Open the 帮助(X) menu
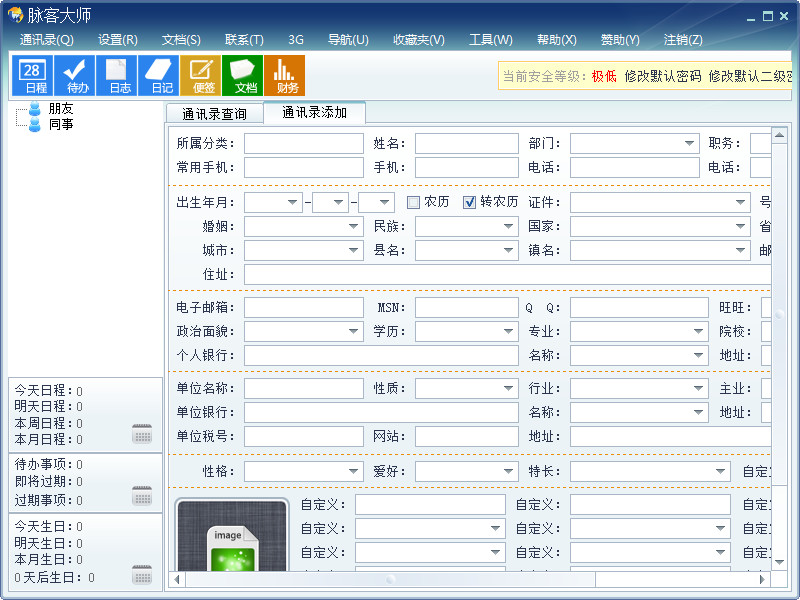Screen dimensions: 800x600 [x=557, y=40]
